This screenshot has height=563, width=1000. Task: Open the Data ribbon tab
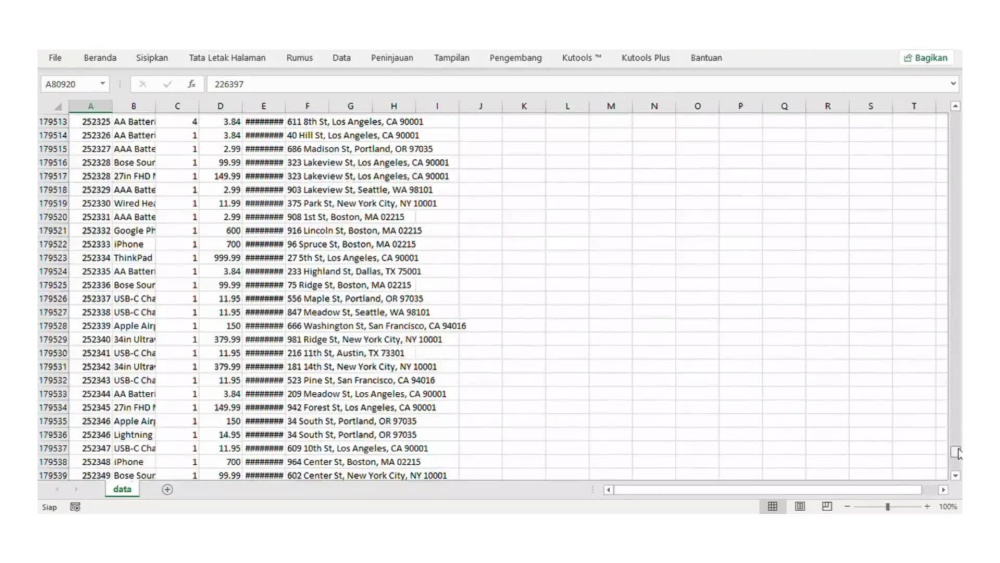pyautogui.click(x=341, y=57)
